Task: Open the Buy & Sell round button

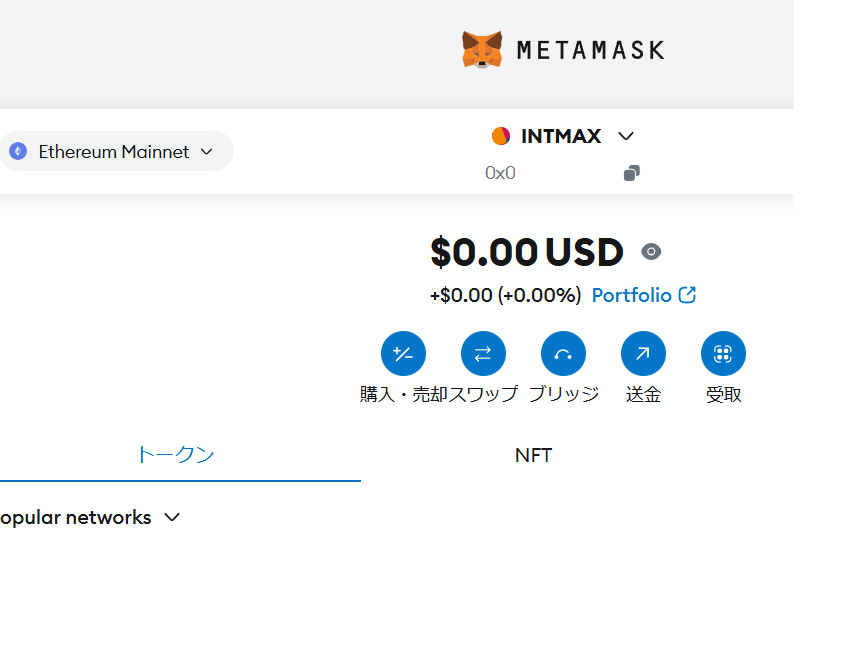Action: [403, 354]
